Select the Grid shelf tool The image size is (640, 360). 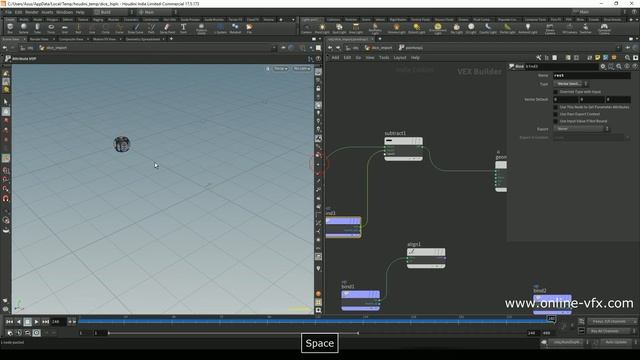coord(65,28)
